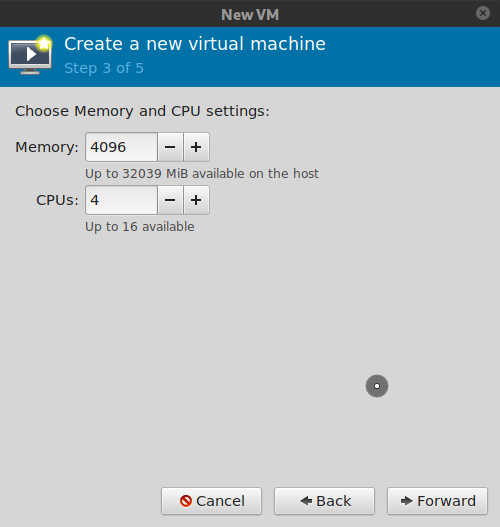Click 'Up to 16 available' text
This screenshot has width=500, height=527.
[x=140, y=227]
